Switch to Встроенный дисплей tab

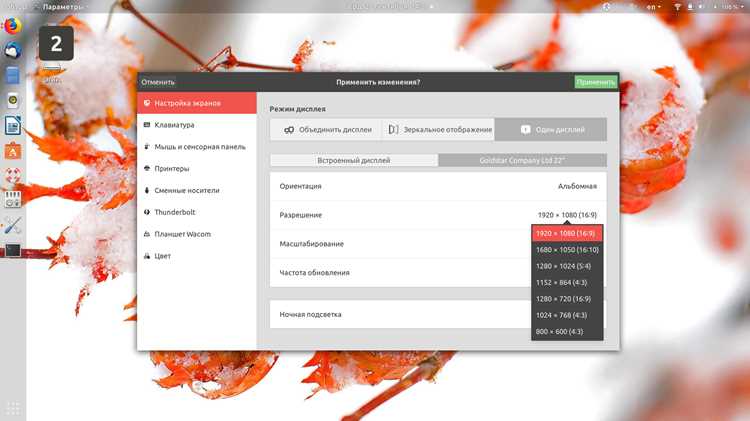354,160
